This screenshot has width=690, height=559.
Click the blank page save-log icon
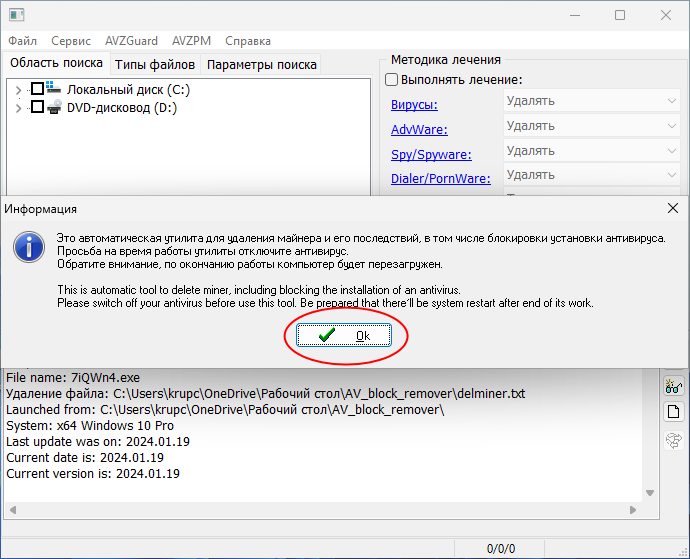[674, 412]
